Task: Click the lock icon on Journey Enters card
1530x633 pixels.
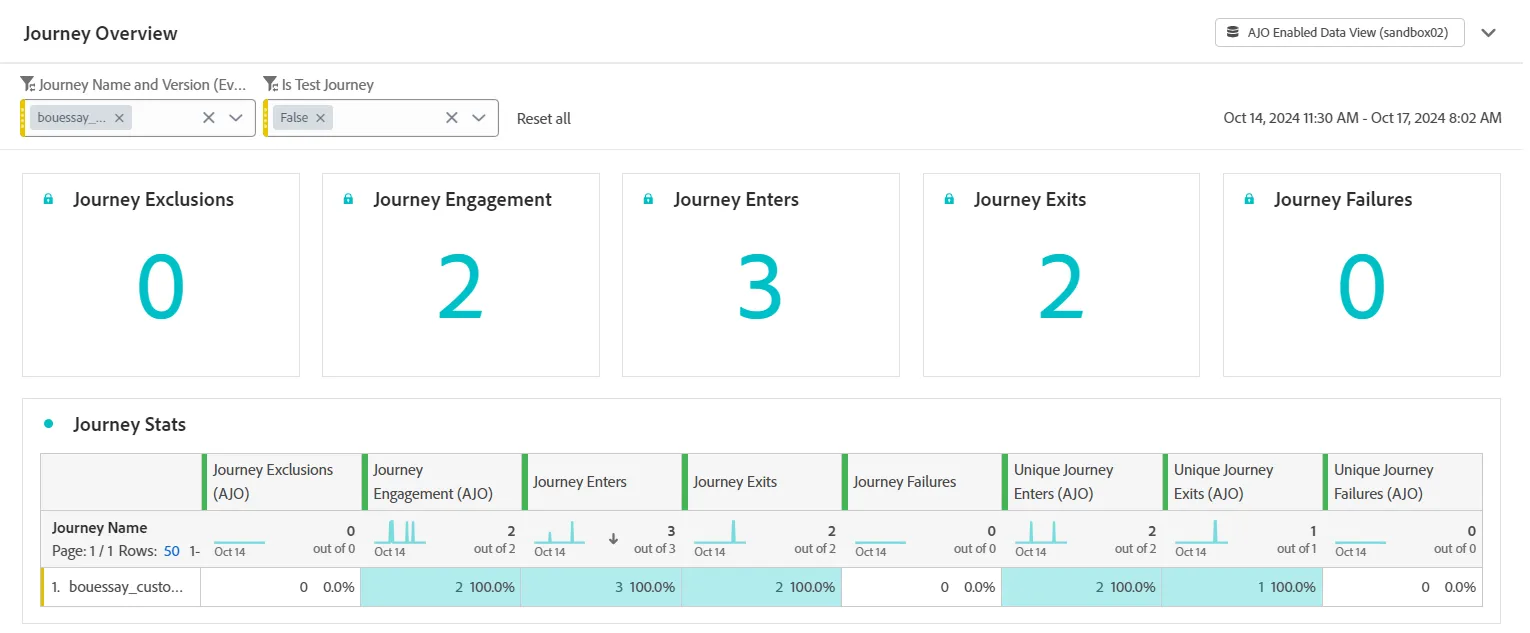Action: tap(648, 200)
